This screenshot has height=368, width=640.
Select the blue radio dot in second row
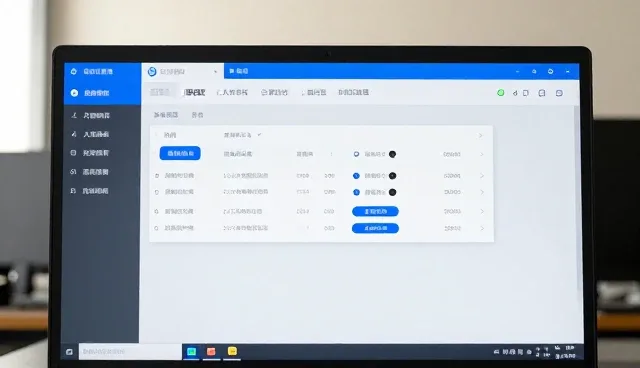(356, 176)
